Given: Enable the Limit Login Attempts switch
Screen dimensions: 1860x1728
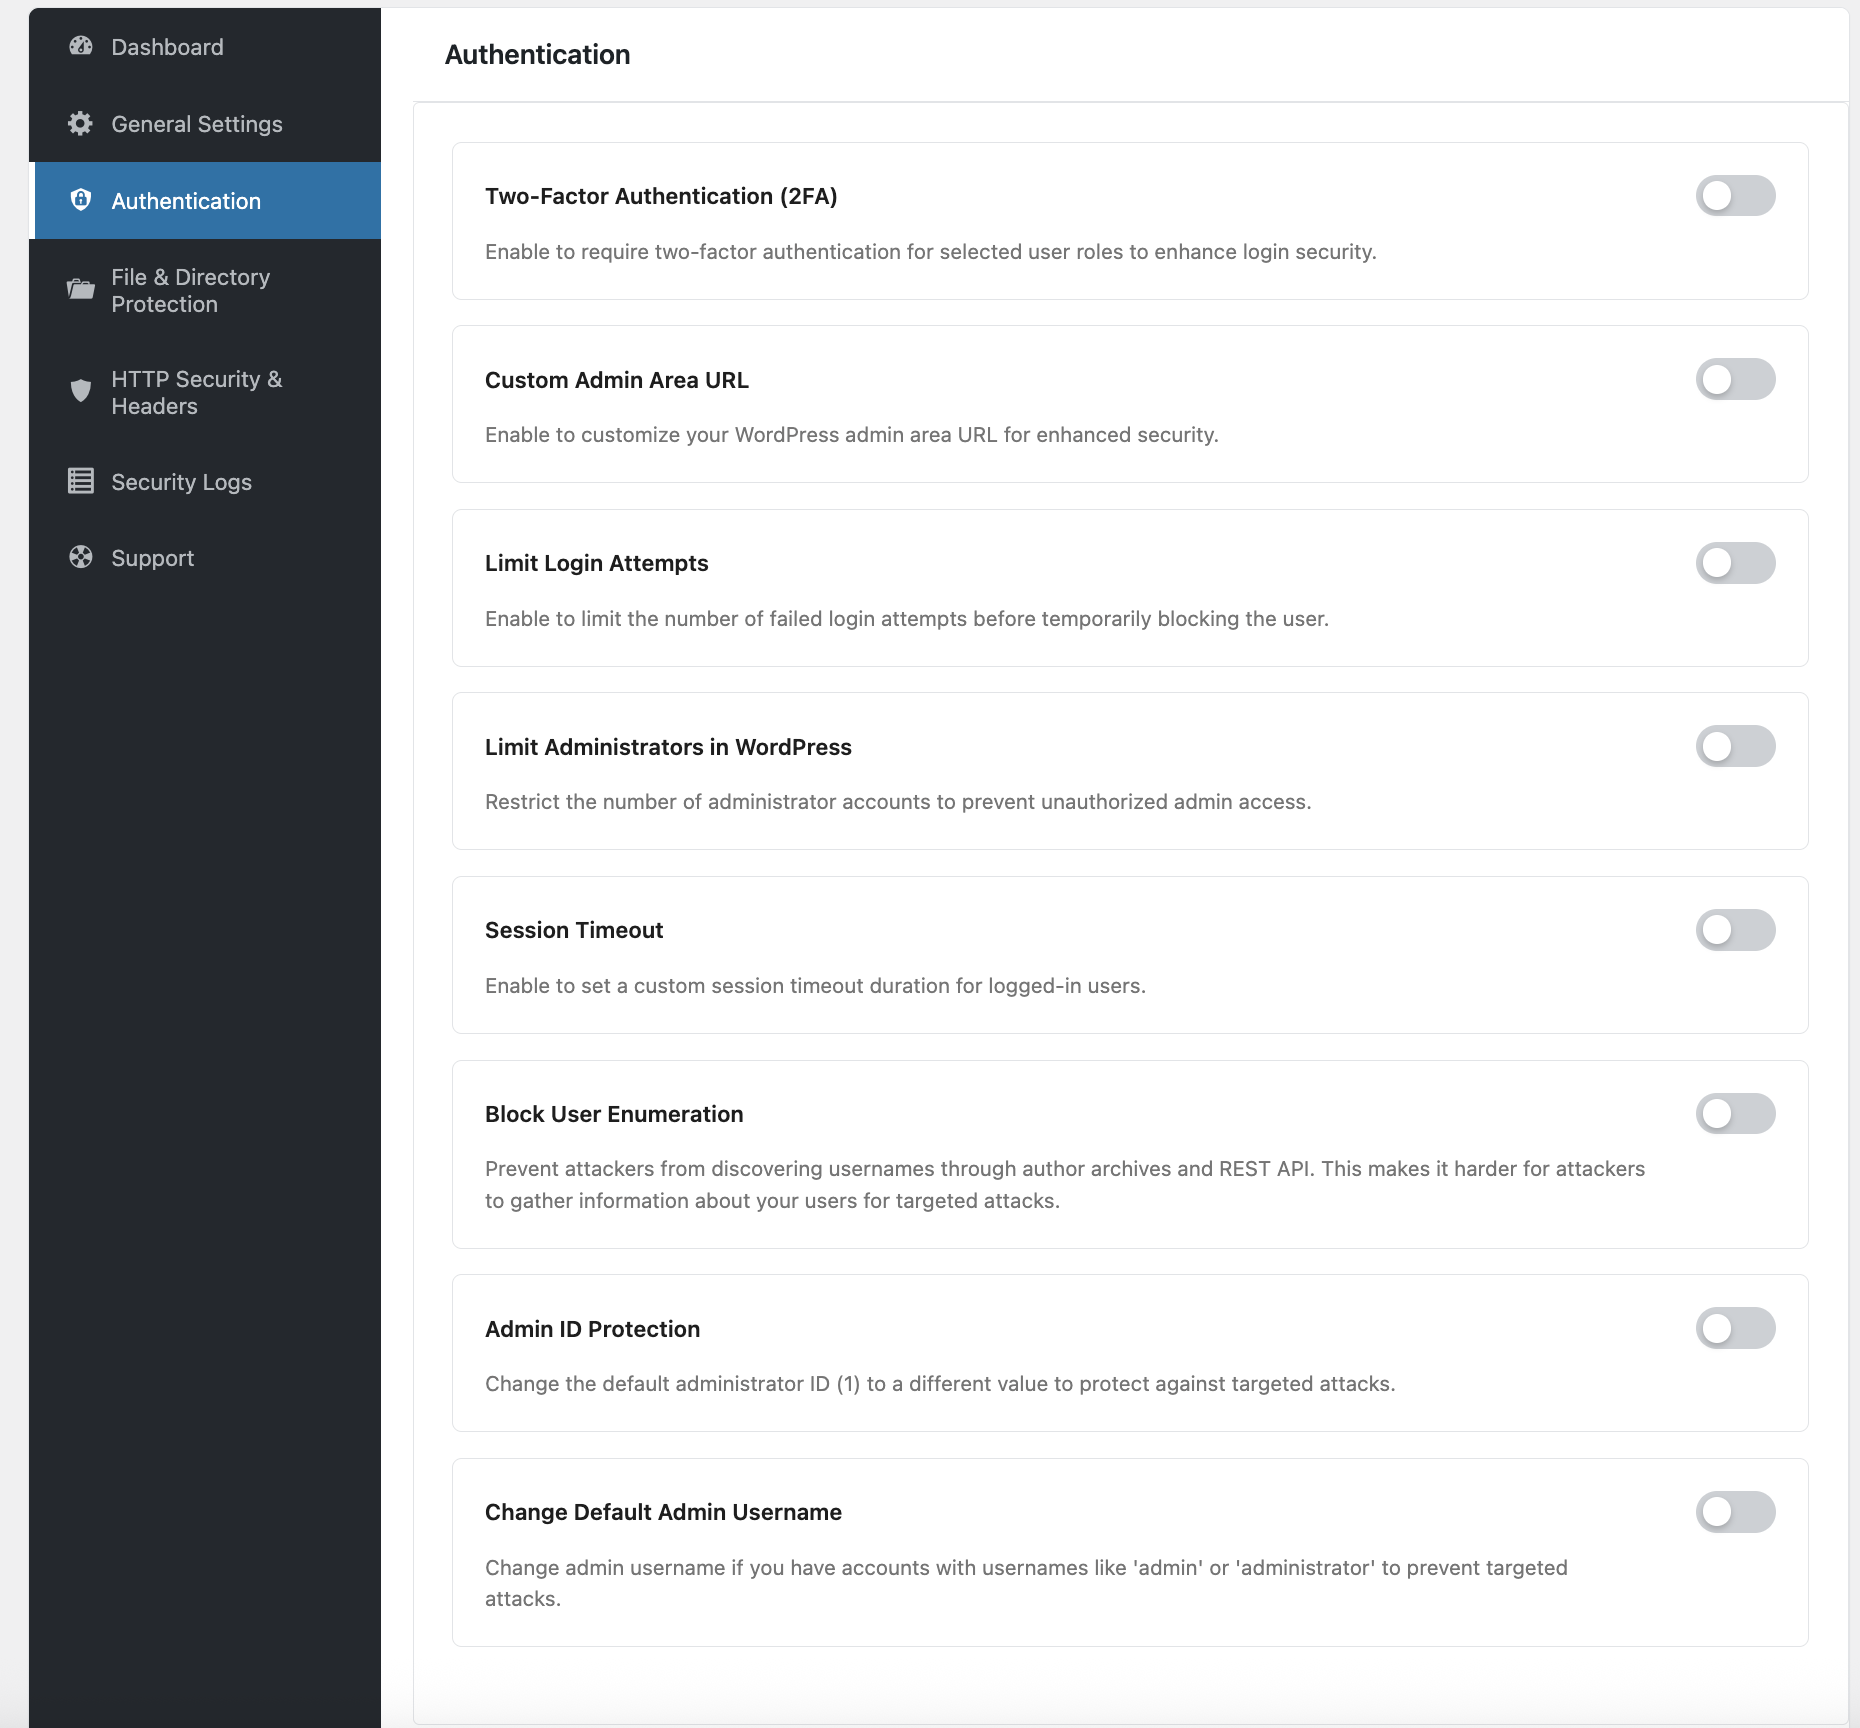Looking at the screenshot, I should pyautogui.click(x=1735, y=563).
